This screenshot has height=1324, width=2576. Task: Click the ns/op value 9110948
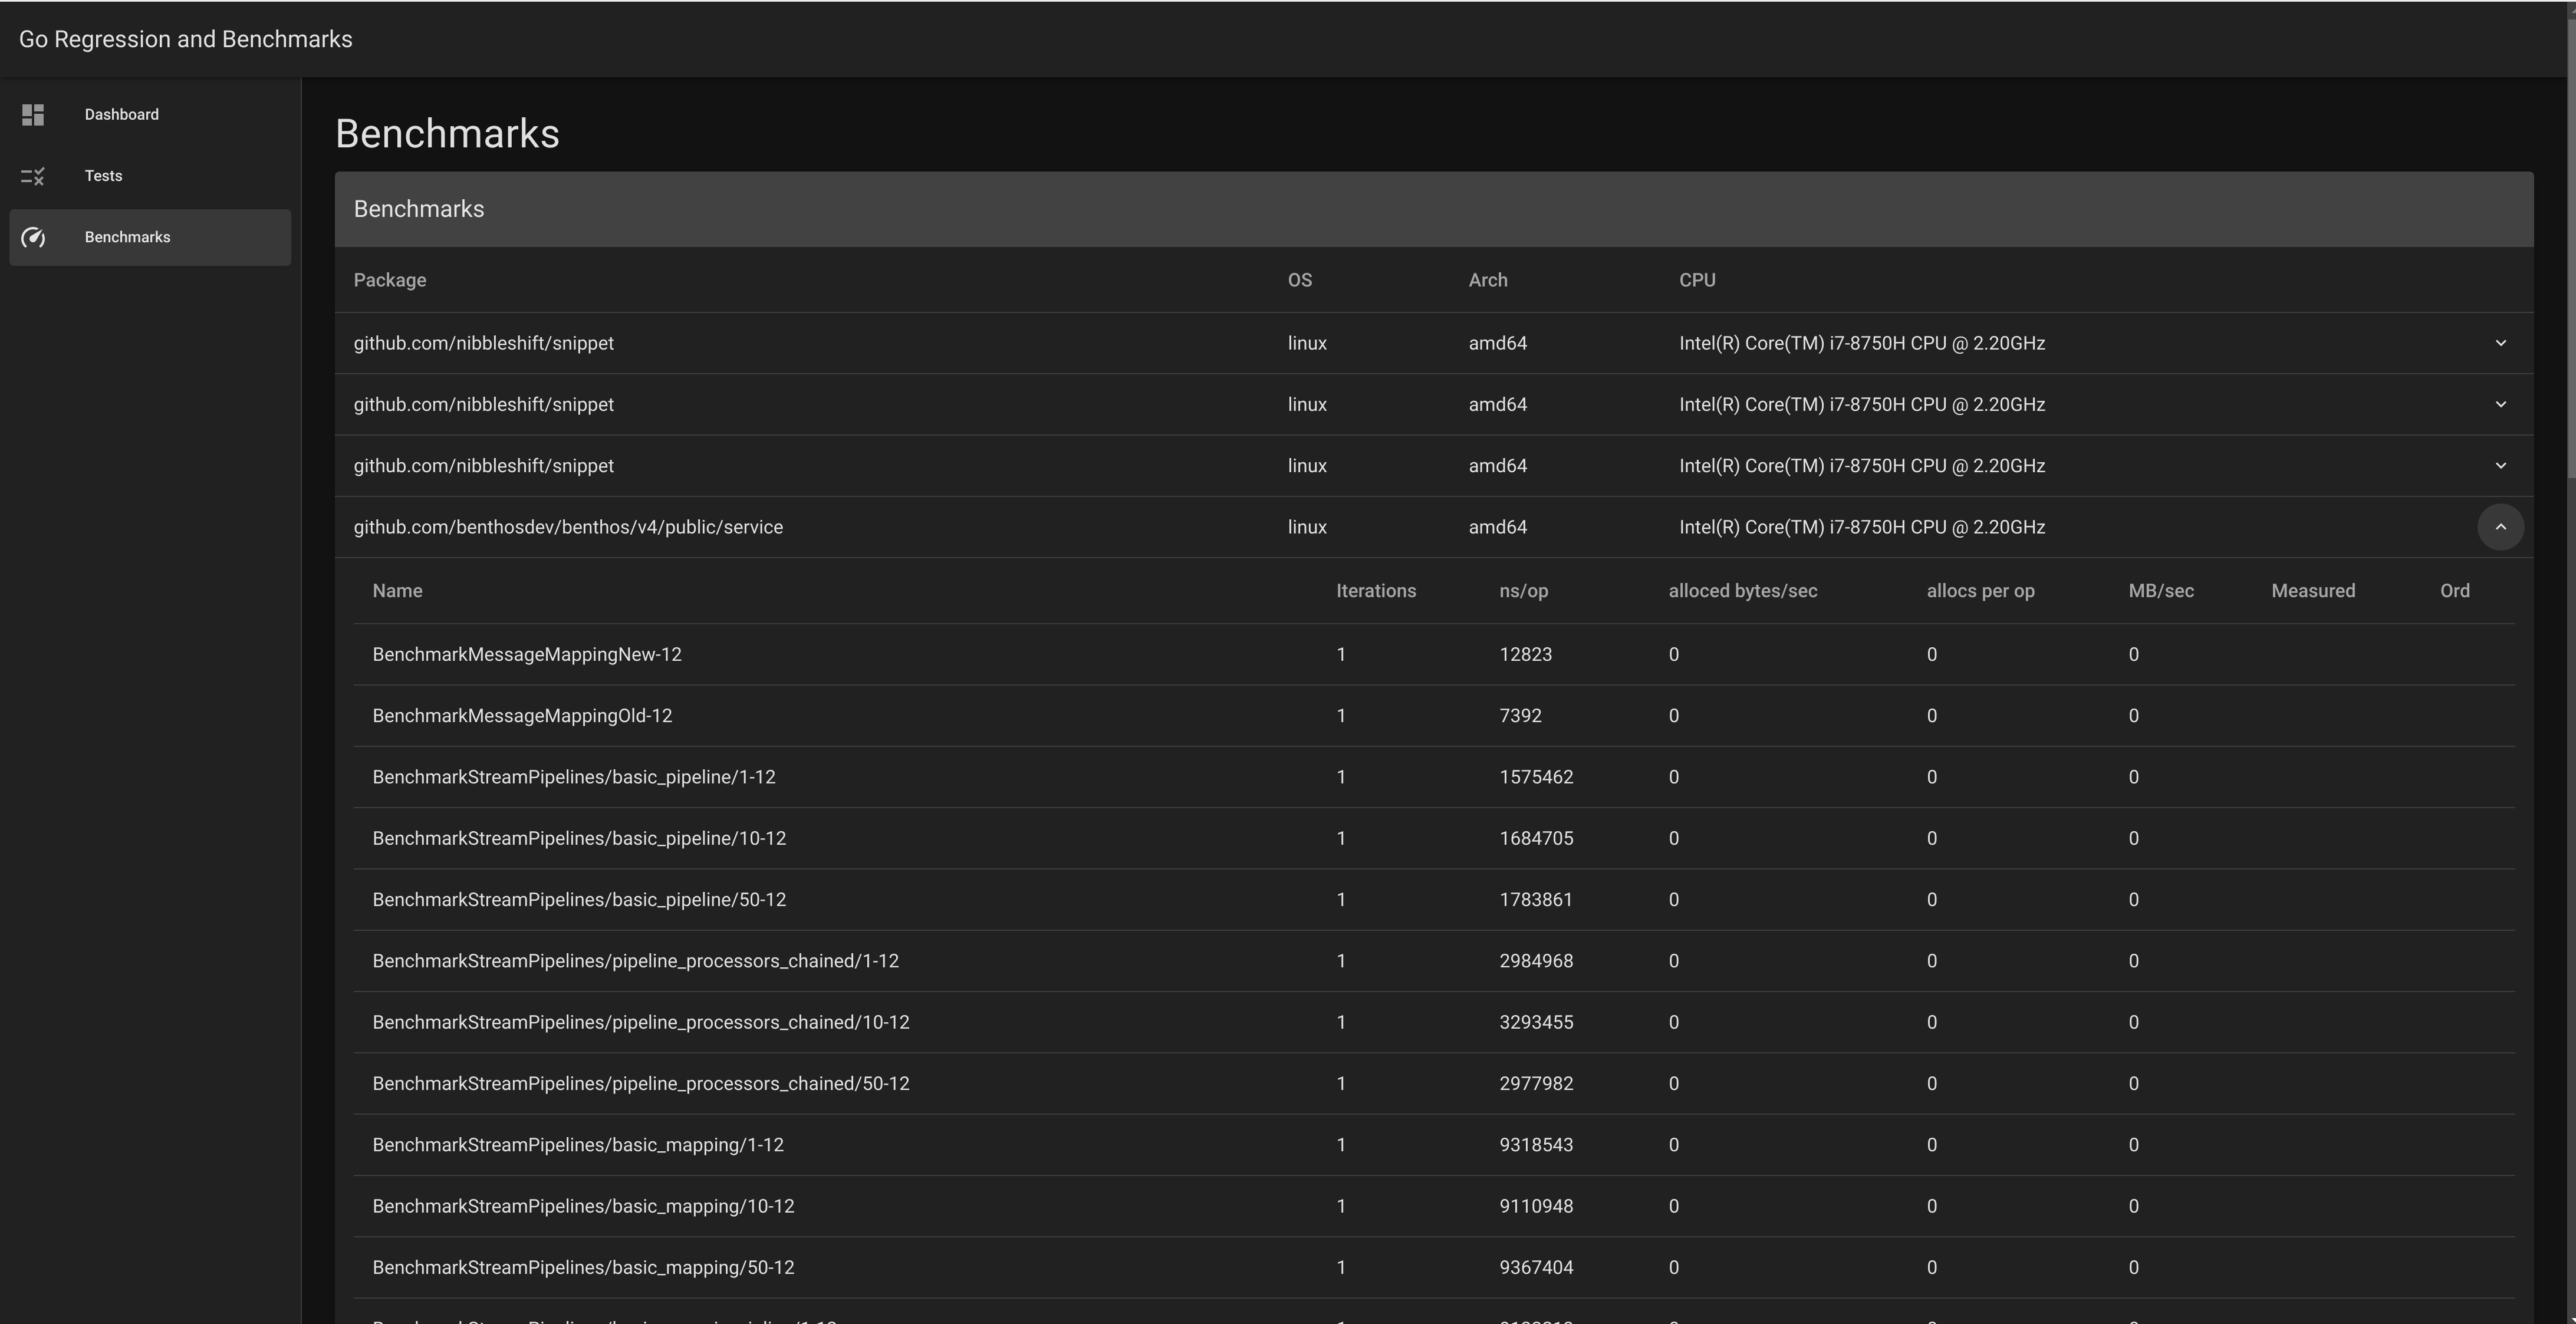coord(1536,1206)
